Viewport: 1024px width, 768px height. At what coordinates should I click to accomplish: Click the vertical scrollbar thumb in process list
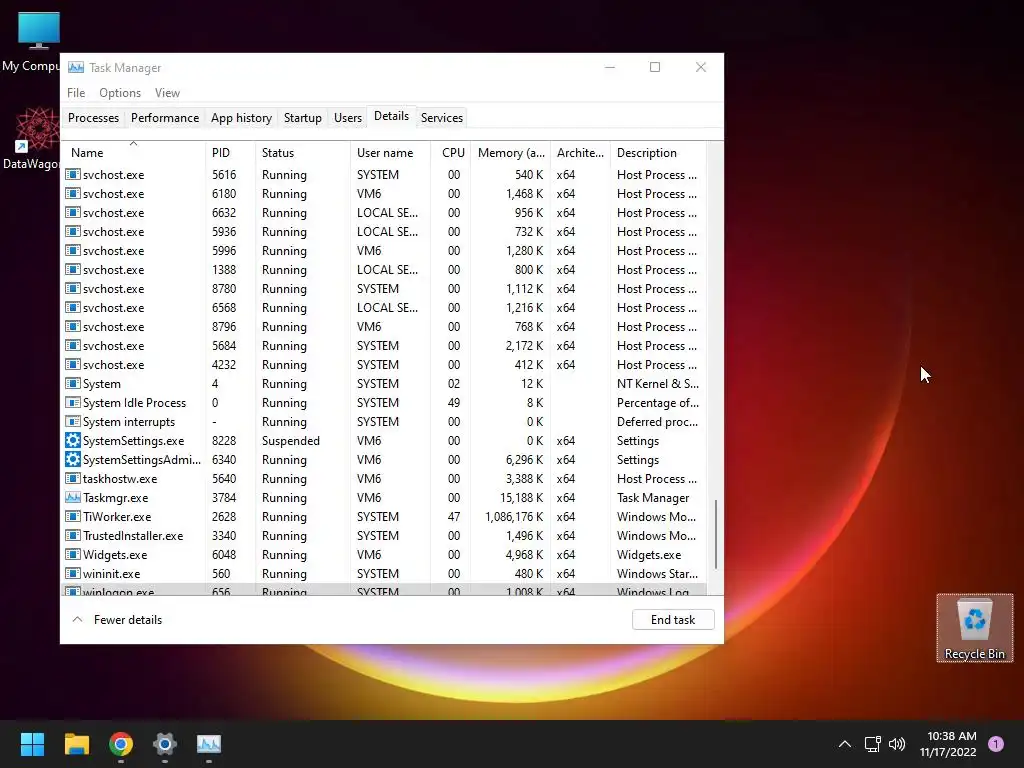pos(716,534)
